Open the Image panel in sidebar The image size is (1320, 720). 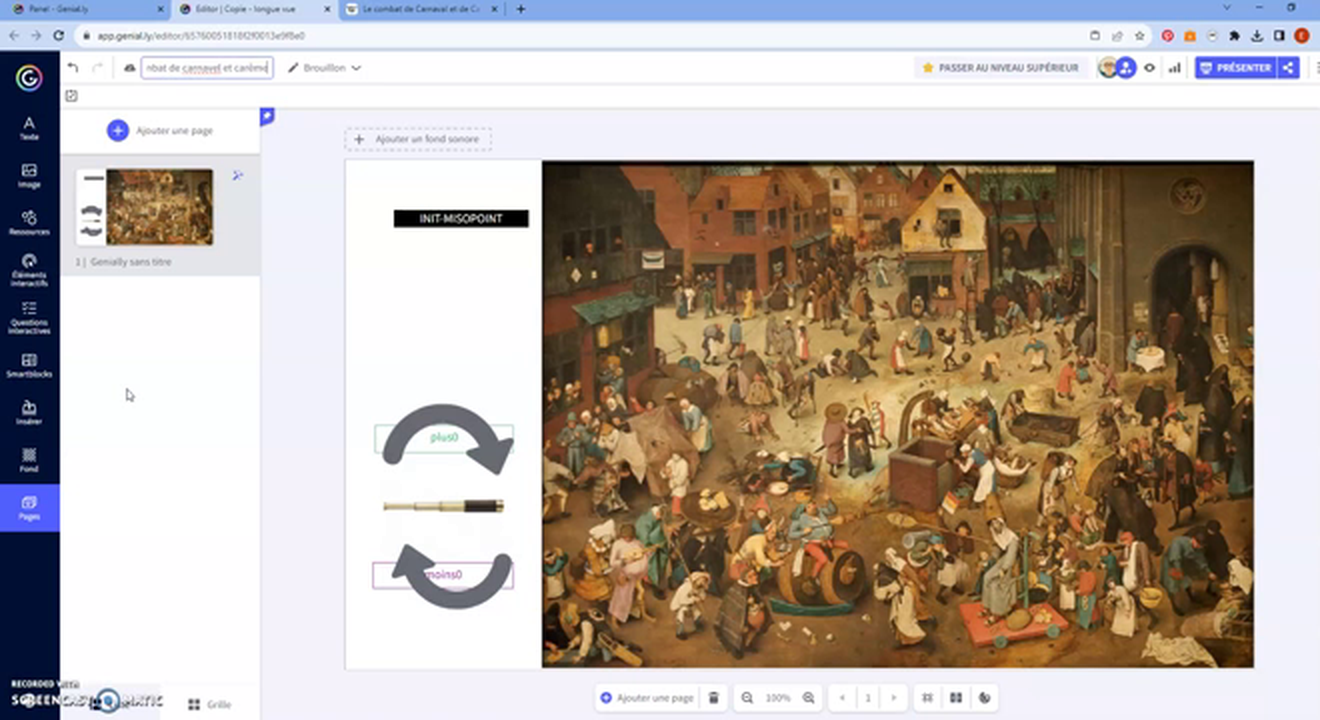[29, 176]
